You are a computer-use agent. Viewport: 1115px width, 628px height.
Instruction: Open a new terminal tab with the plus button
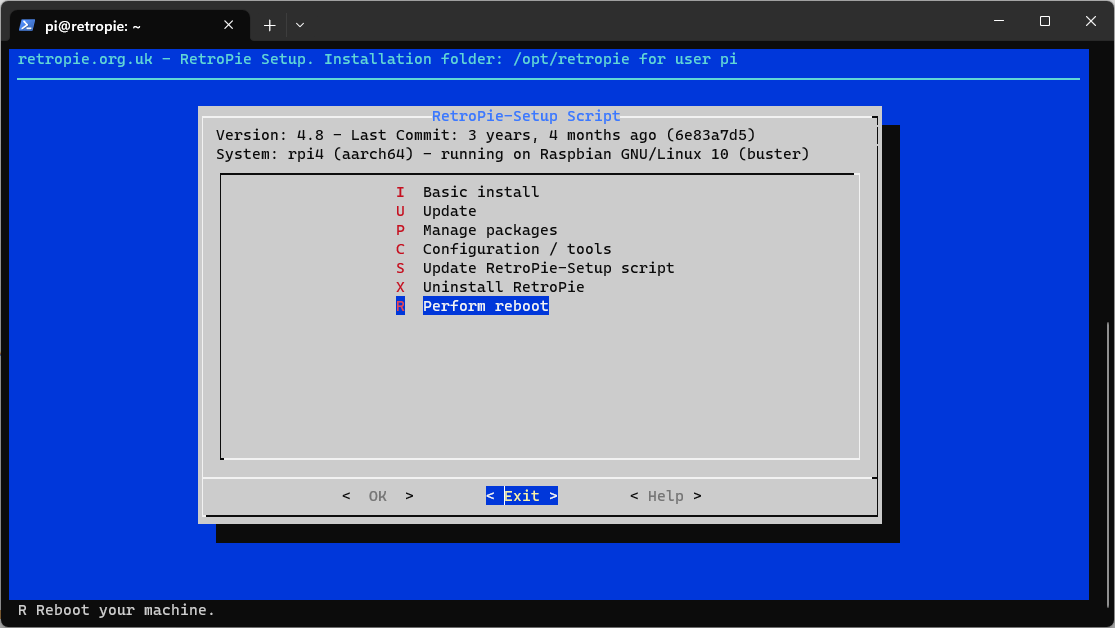(270, 26)
